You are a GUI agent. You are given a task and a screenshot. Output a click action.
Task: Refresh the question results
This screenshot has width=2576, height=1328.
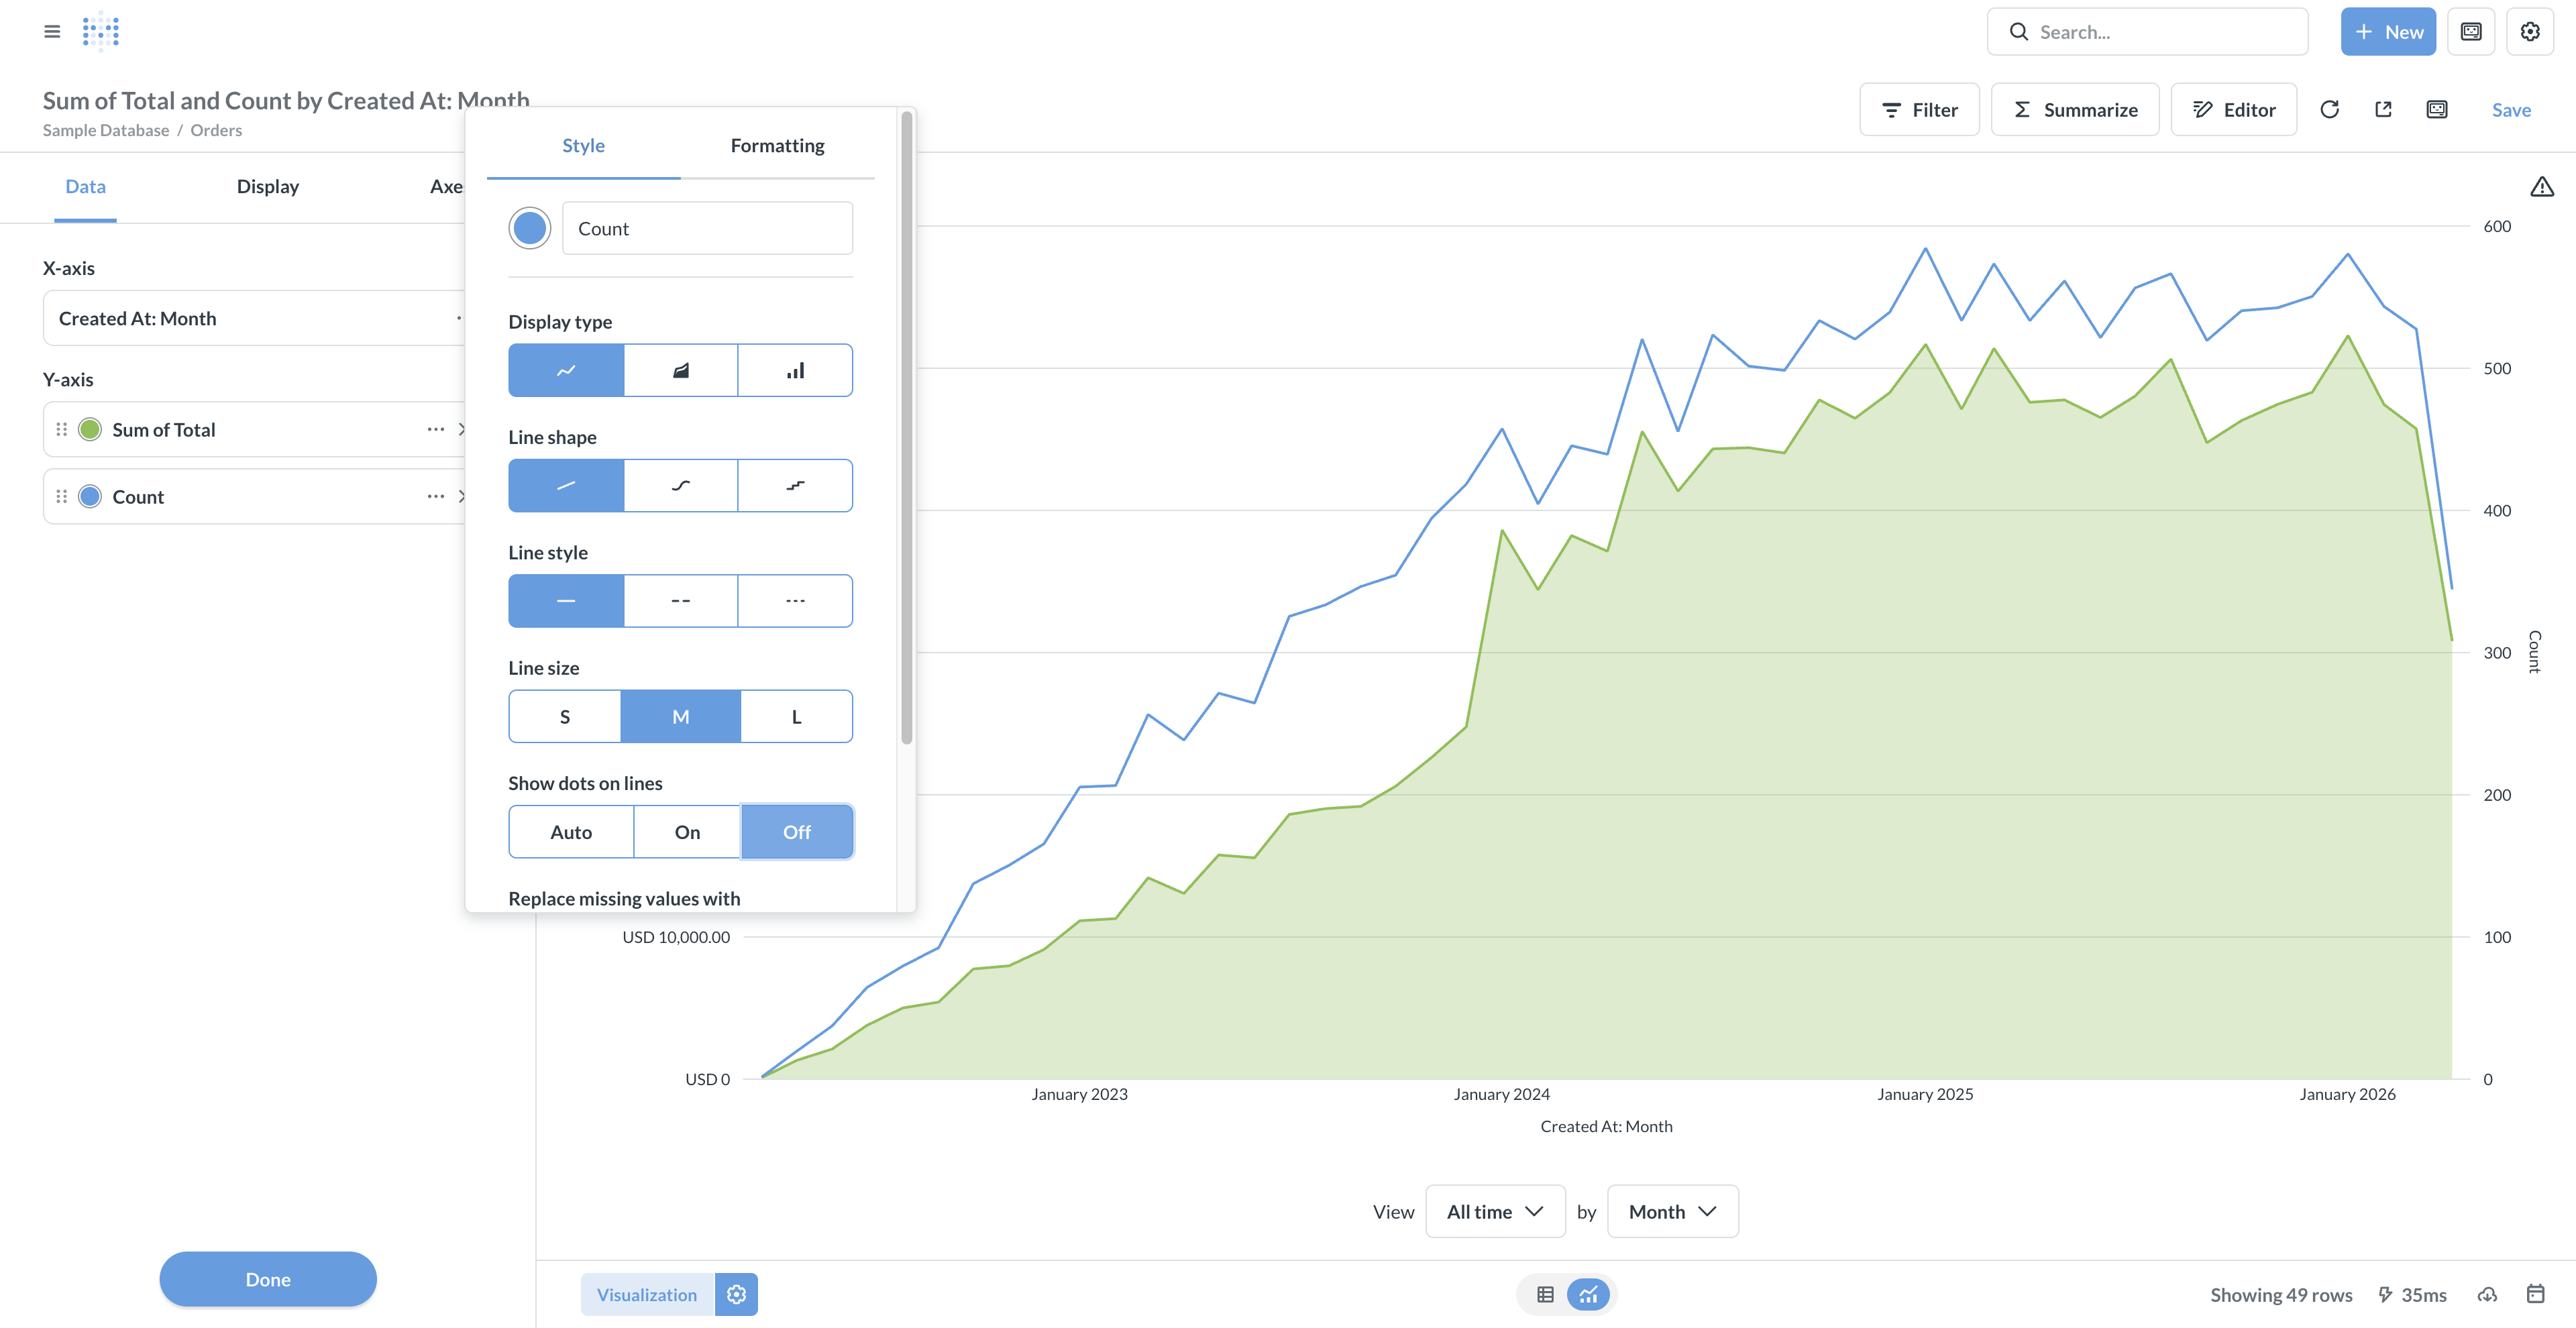2330,109
